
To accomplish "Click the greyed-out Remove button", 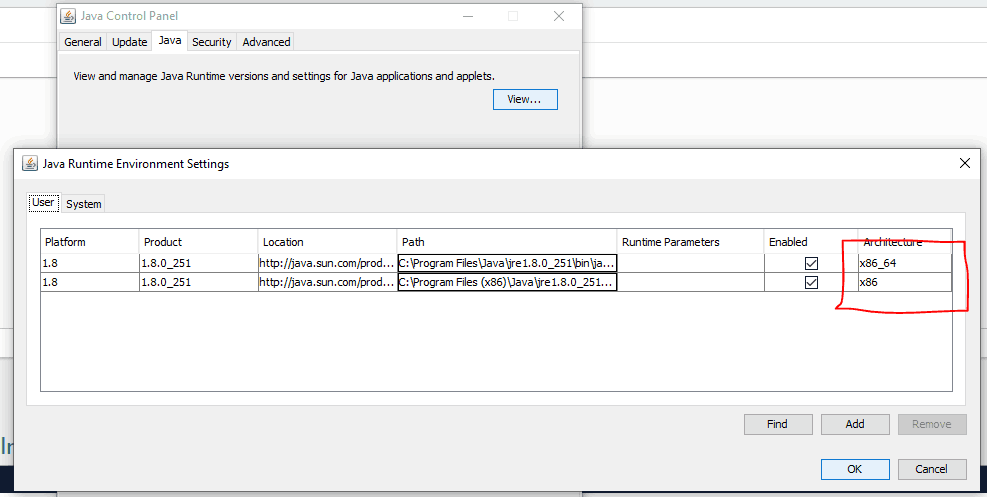I will [x=932, y=424].
